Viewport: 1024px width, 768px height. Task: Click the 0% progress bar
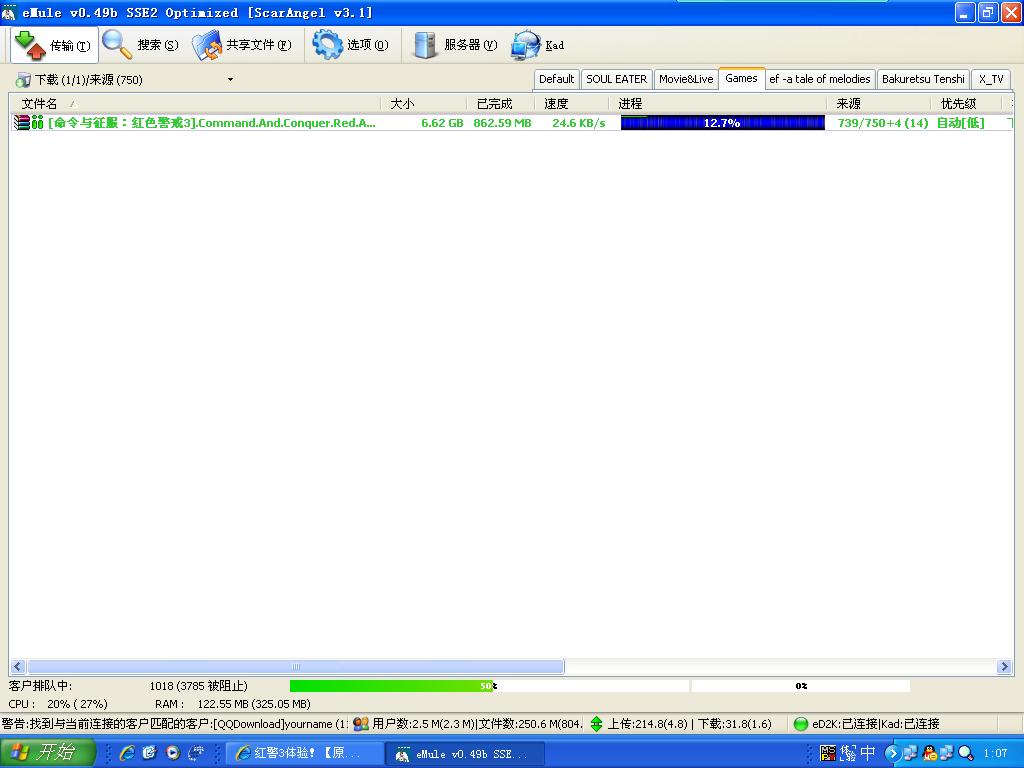[x=801, y=686]
